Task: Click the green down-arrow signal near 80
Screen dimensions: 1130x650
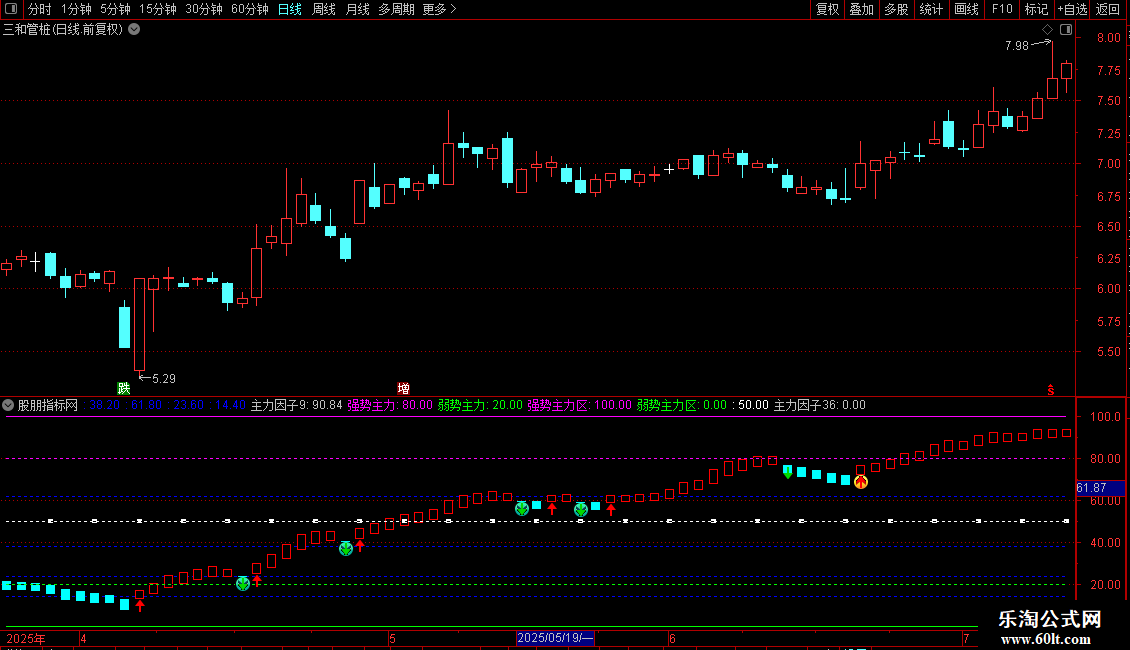Action: [x=788, y=473]
